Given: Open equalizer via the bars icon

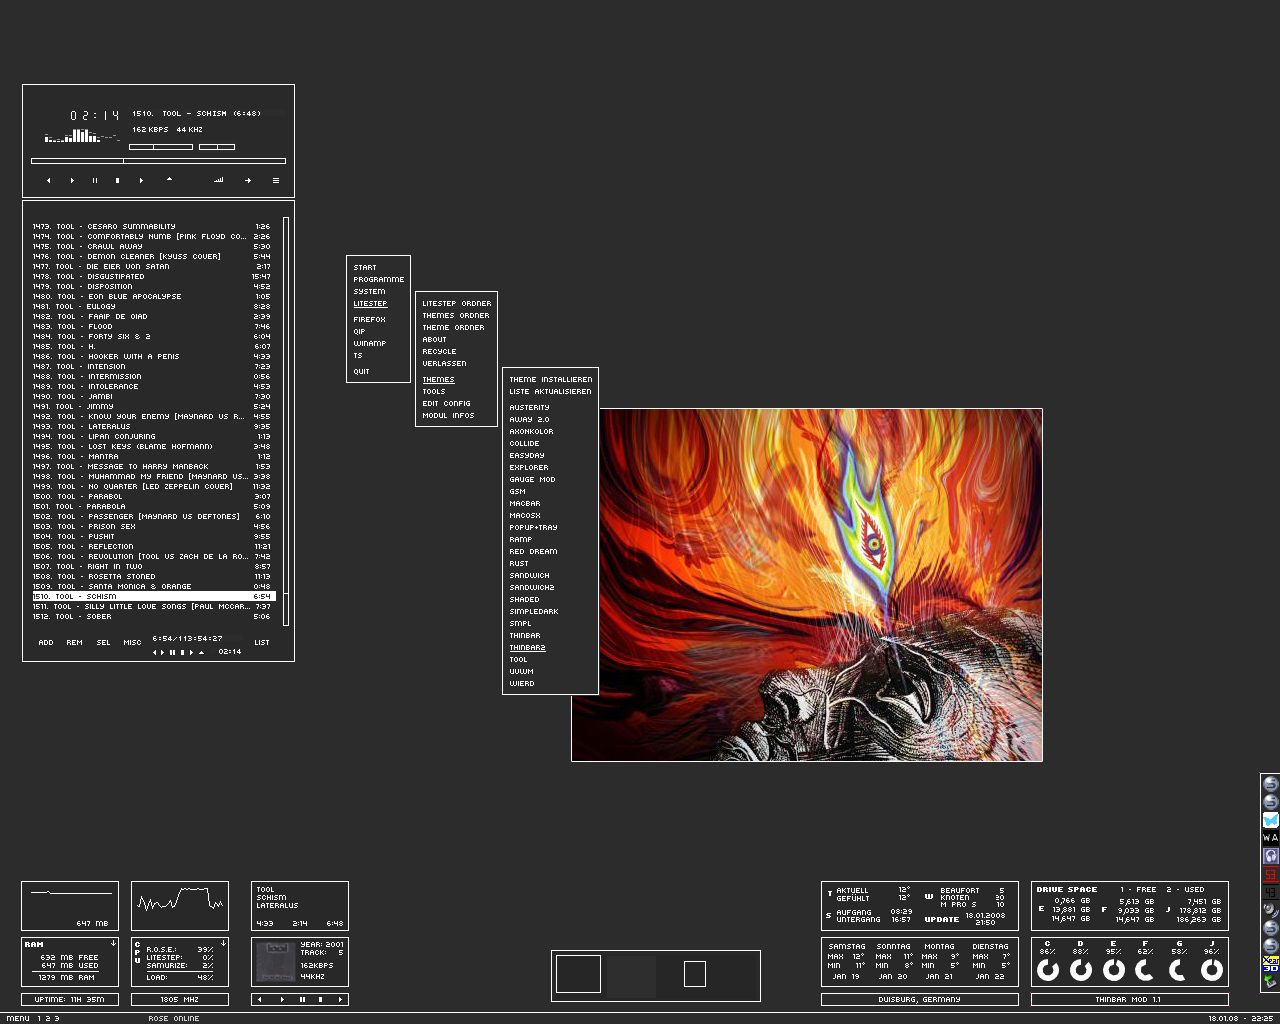Looking at the screenshot, I should pyautogui.click(x=219, y=181).
